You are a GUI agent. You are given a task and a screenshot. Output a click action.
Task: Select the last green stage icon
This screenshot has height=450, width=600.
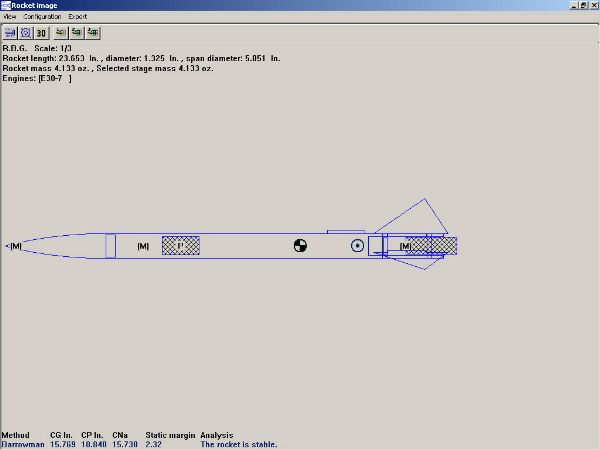[92, 32]
